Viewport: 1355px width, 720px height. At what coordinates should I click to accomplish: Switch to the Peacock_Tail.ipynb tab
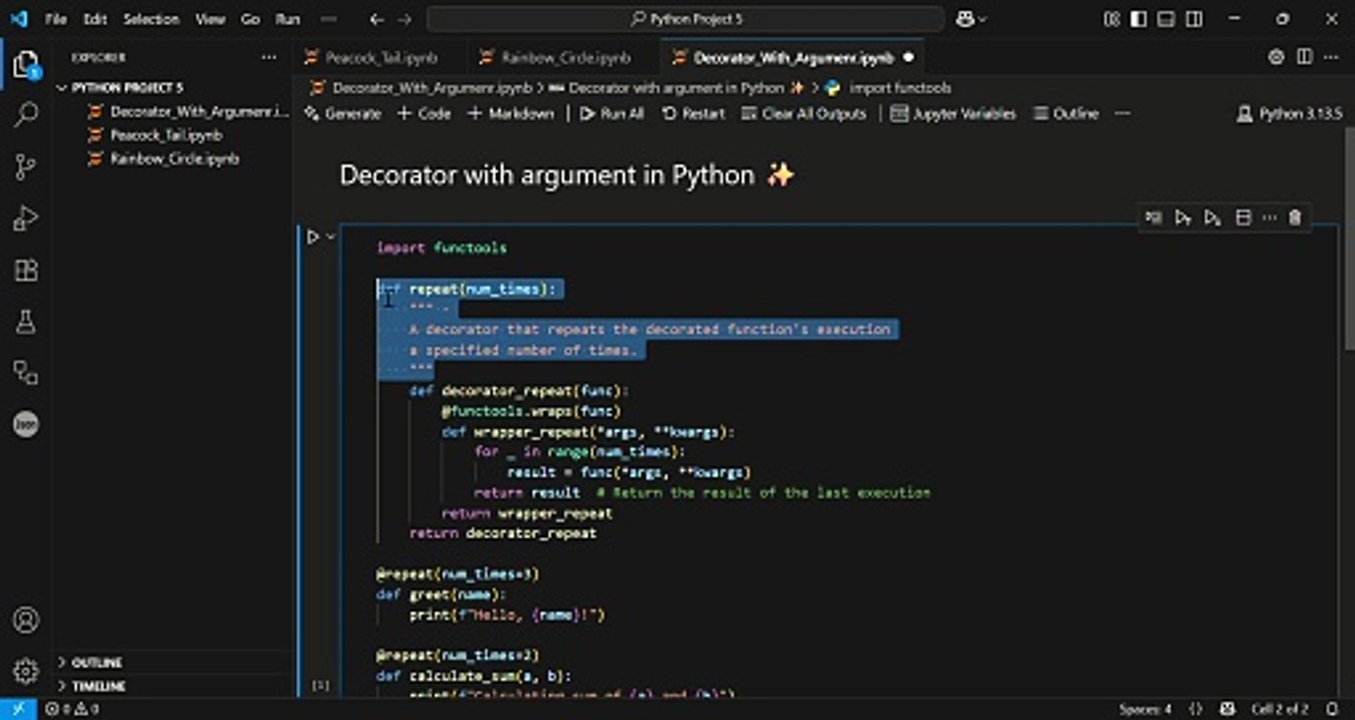point(381,58)
